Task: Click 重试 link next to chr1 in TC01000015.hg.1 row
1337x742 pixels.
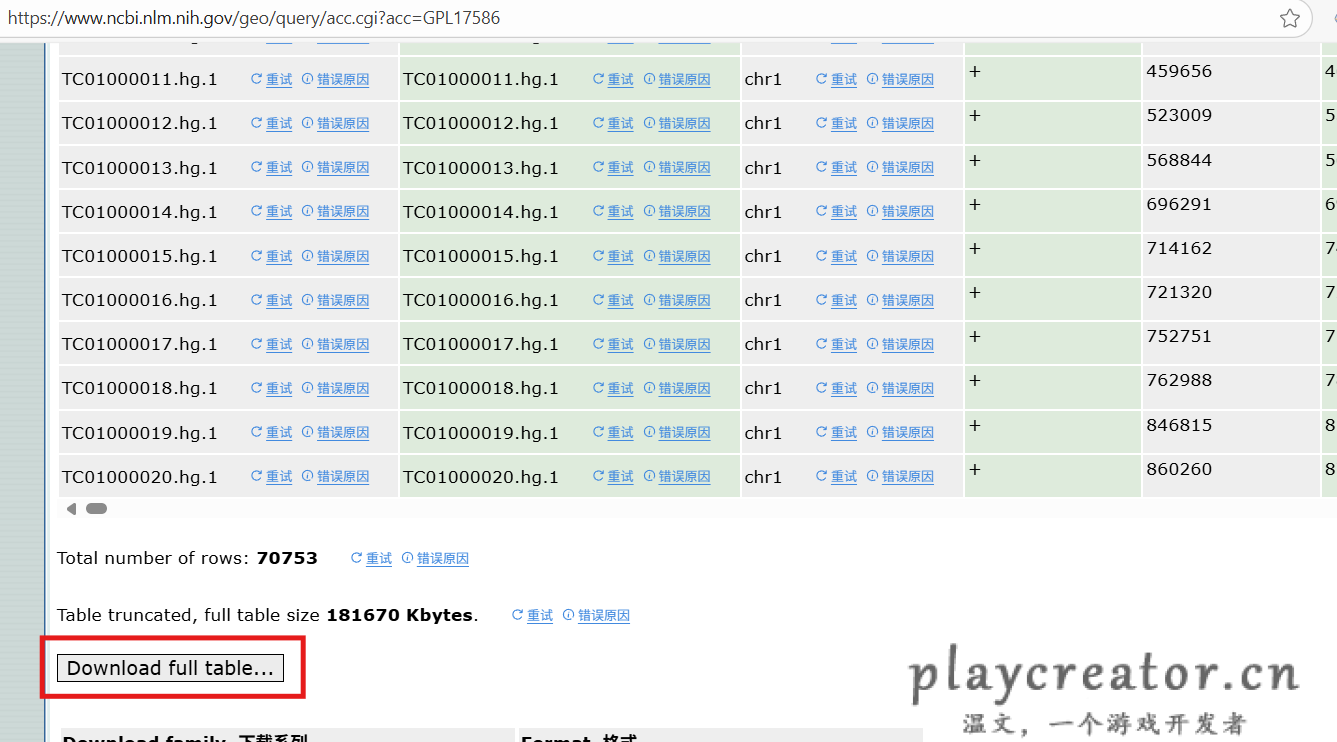Action: [844, 256]
